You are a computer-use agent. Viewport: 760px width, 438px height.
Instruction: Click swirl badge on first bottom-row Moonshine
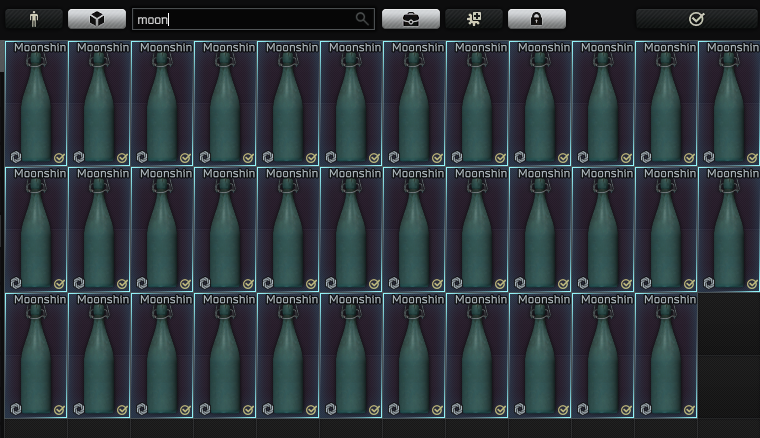pyautogui.click(x=16, y=409)
